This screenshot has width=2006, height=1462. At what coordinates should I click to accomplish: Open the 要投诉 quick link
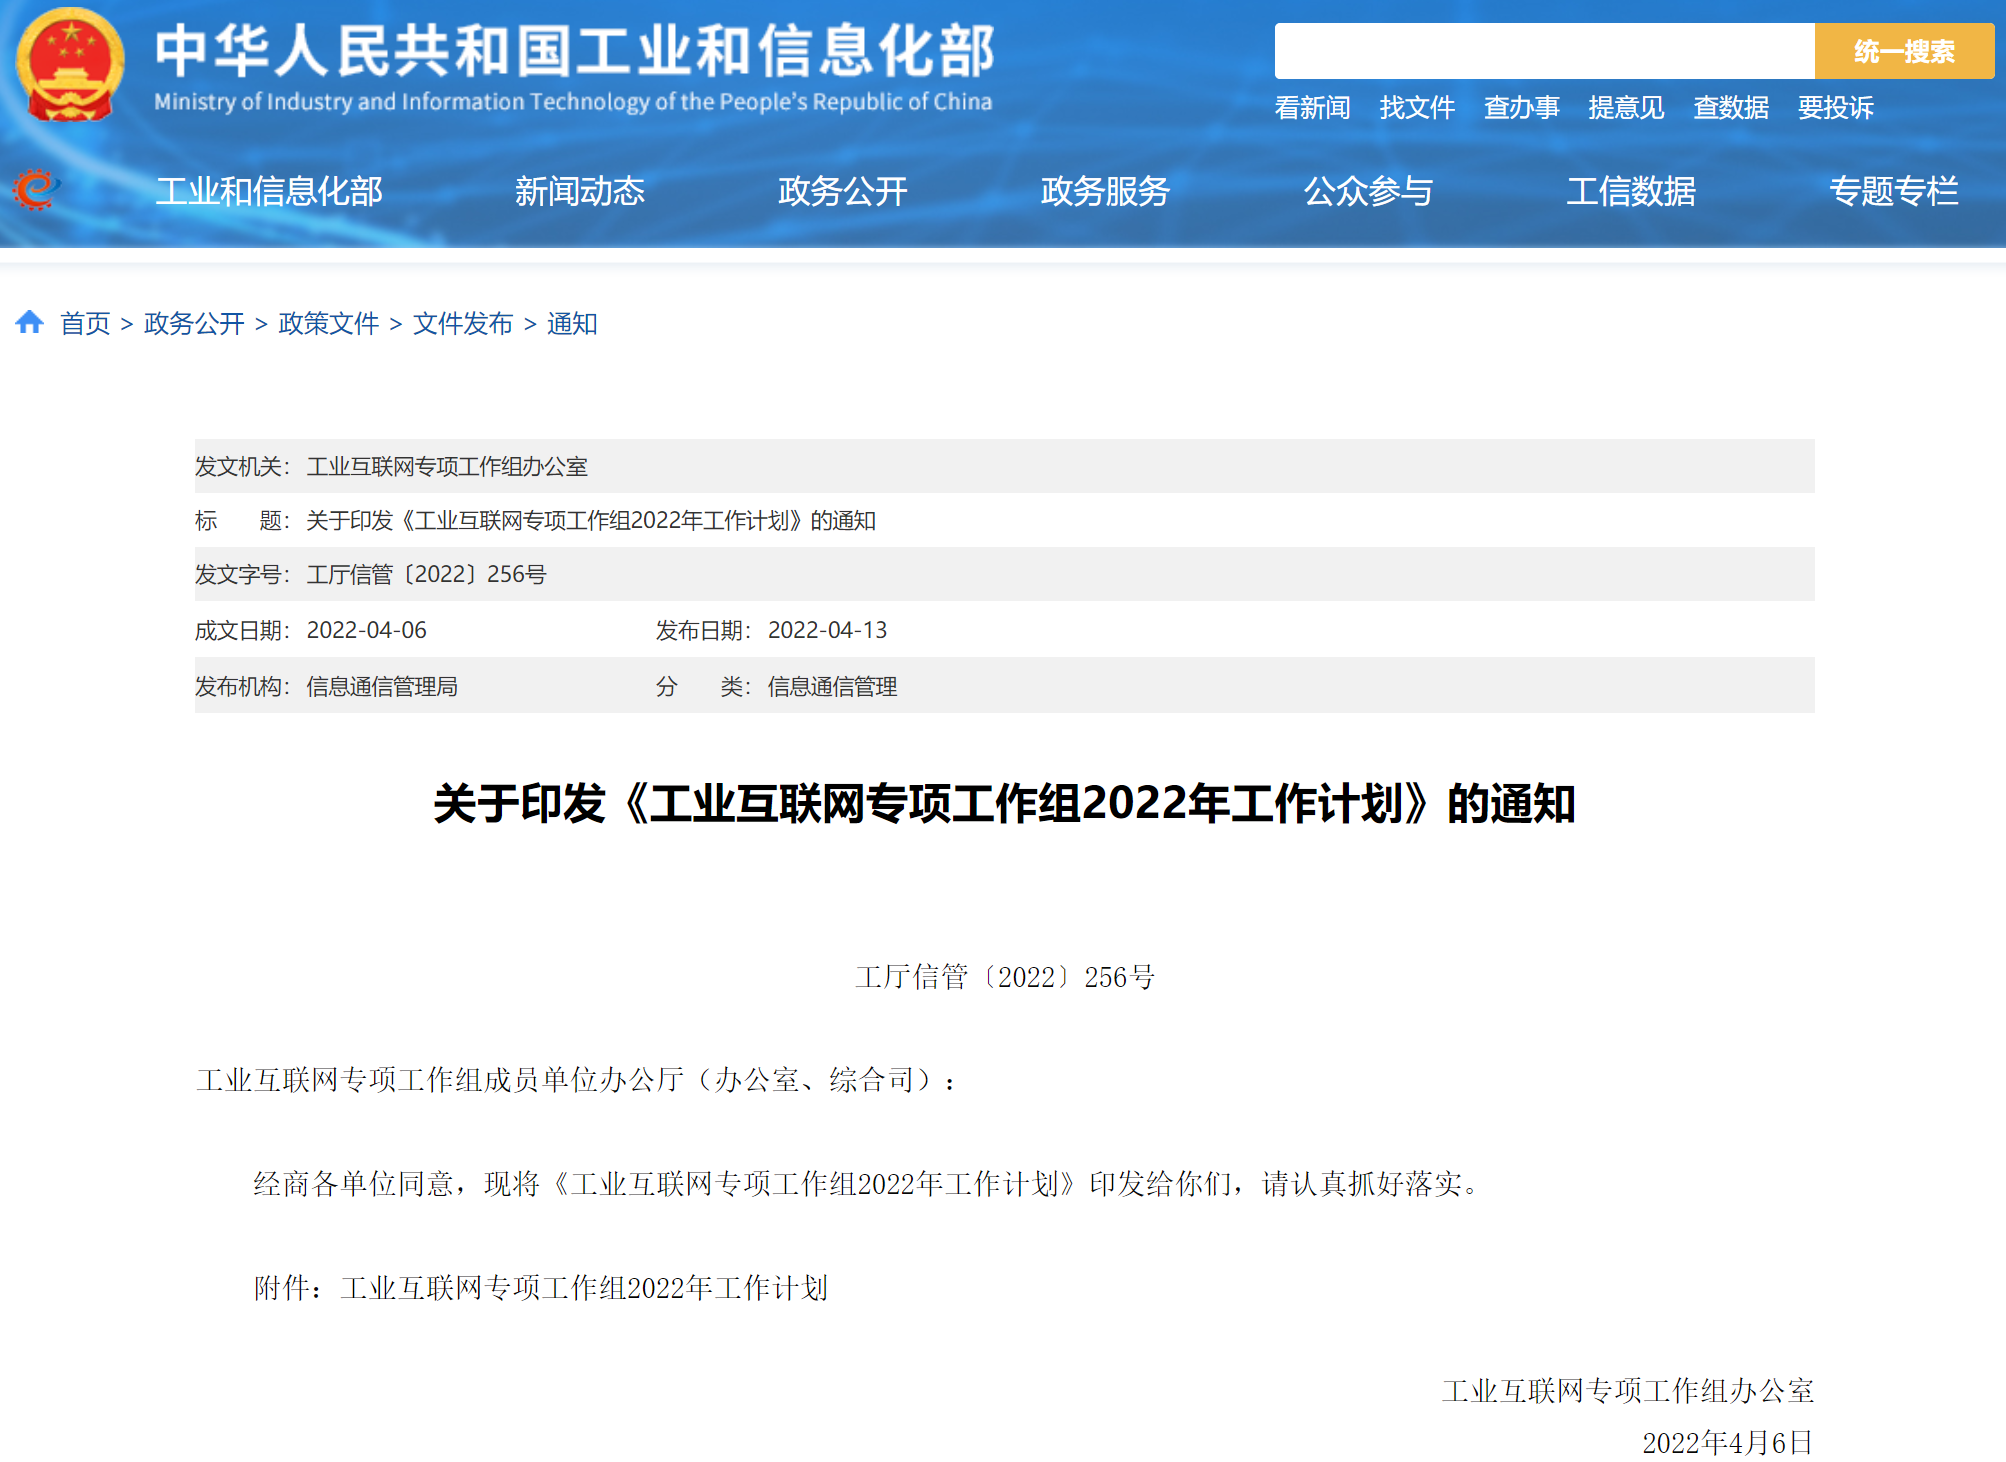[1835, 107]
